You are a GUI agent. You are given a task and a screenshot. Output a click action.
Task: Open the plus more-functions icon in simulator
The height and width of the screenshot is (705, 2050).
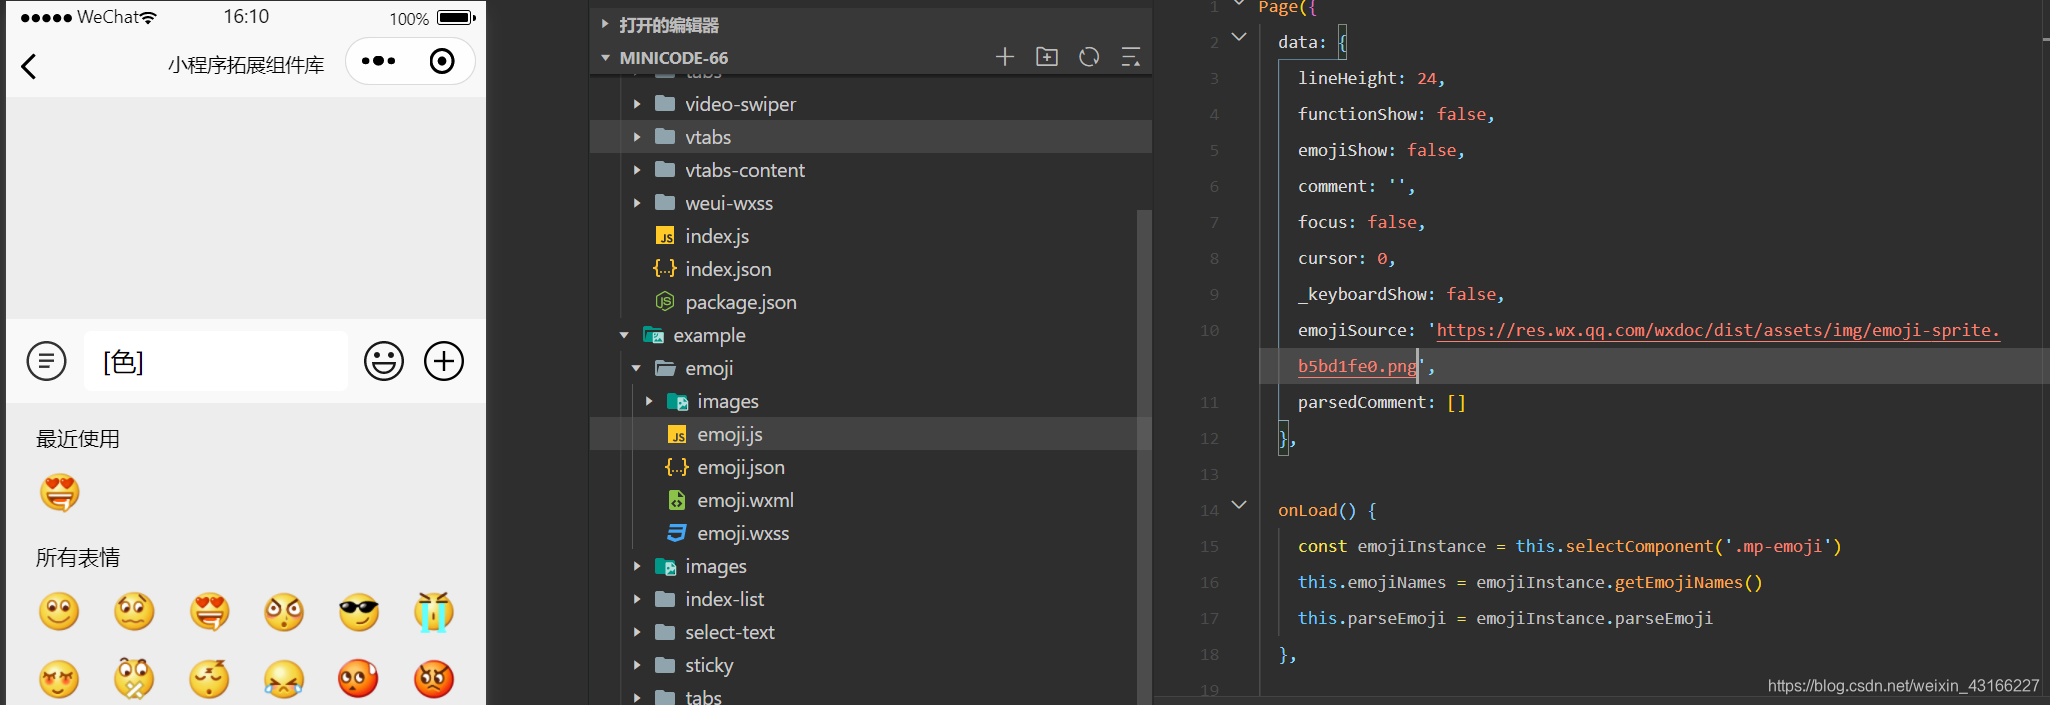444,361
